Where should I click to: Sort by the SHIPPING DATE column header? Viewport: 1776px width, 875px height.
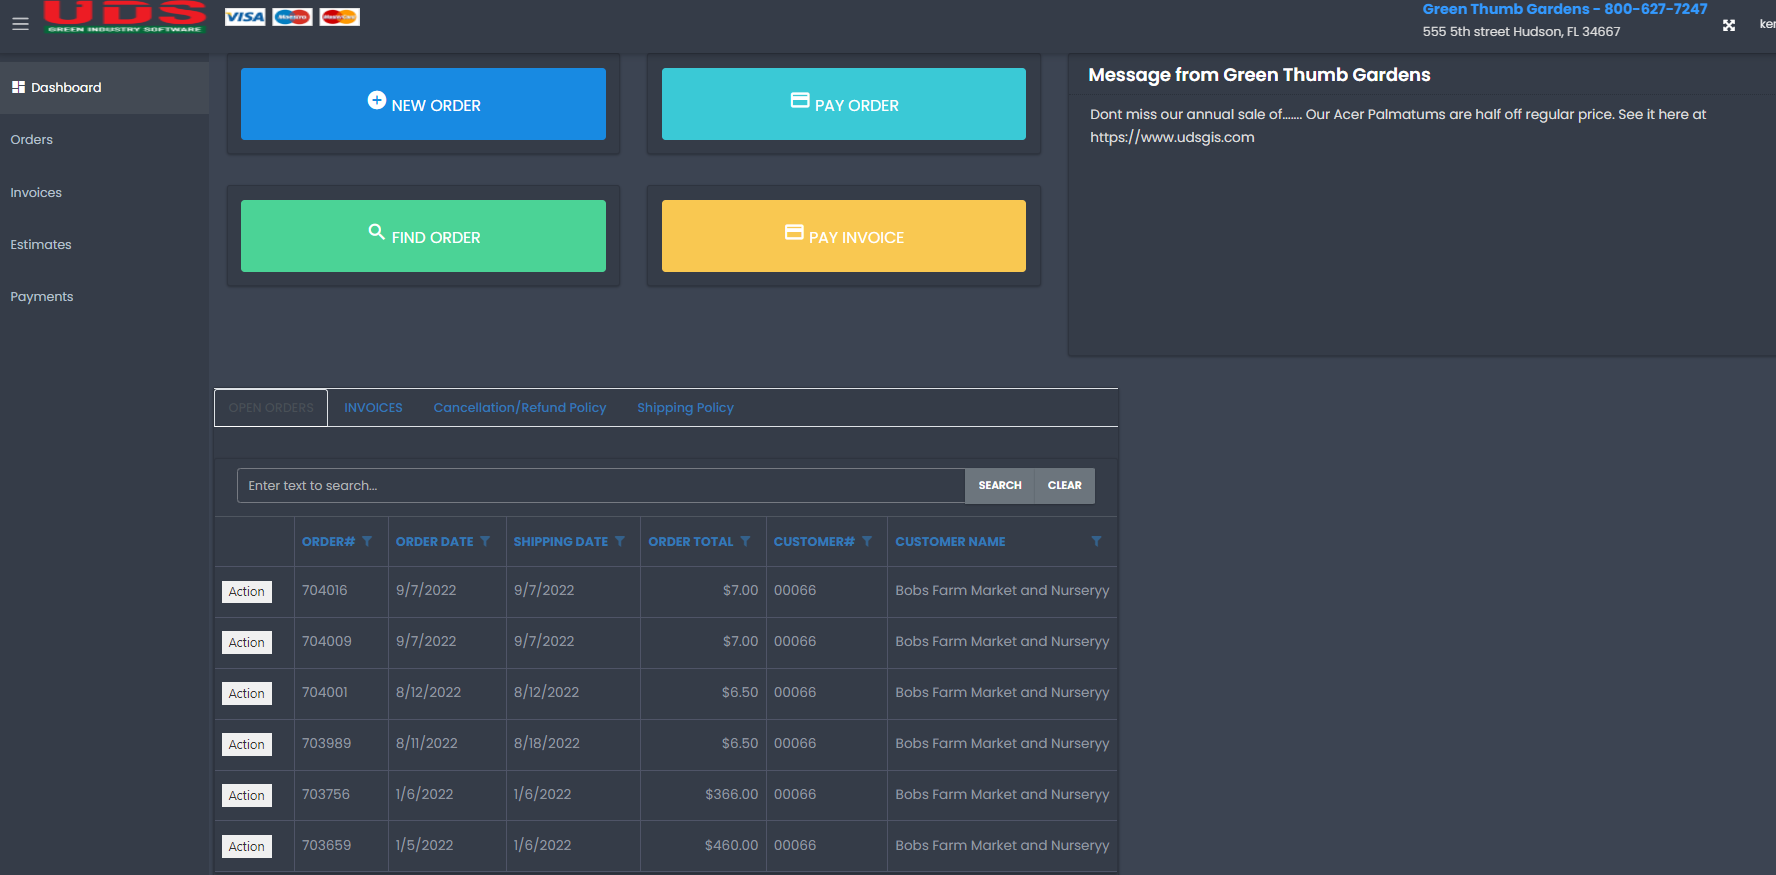click(561, 542)
